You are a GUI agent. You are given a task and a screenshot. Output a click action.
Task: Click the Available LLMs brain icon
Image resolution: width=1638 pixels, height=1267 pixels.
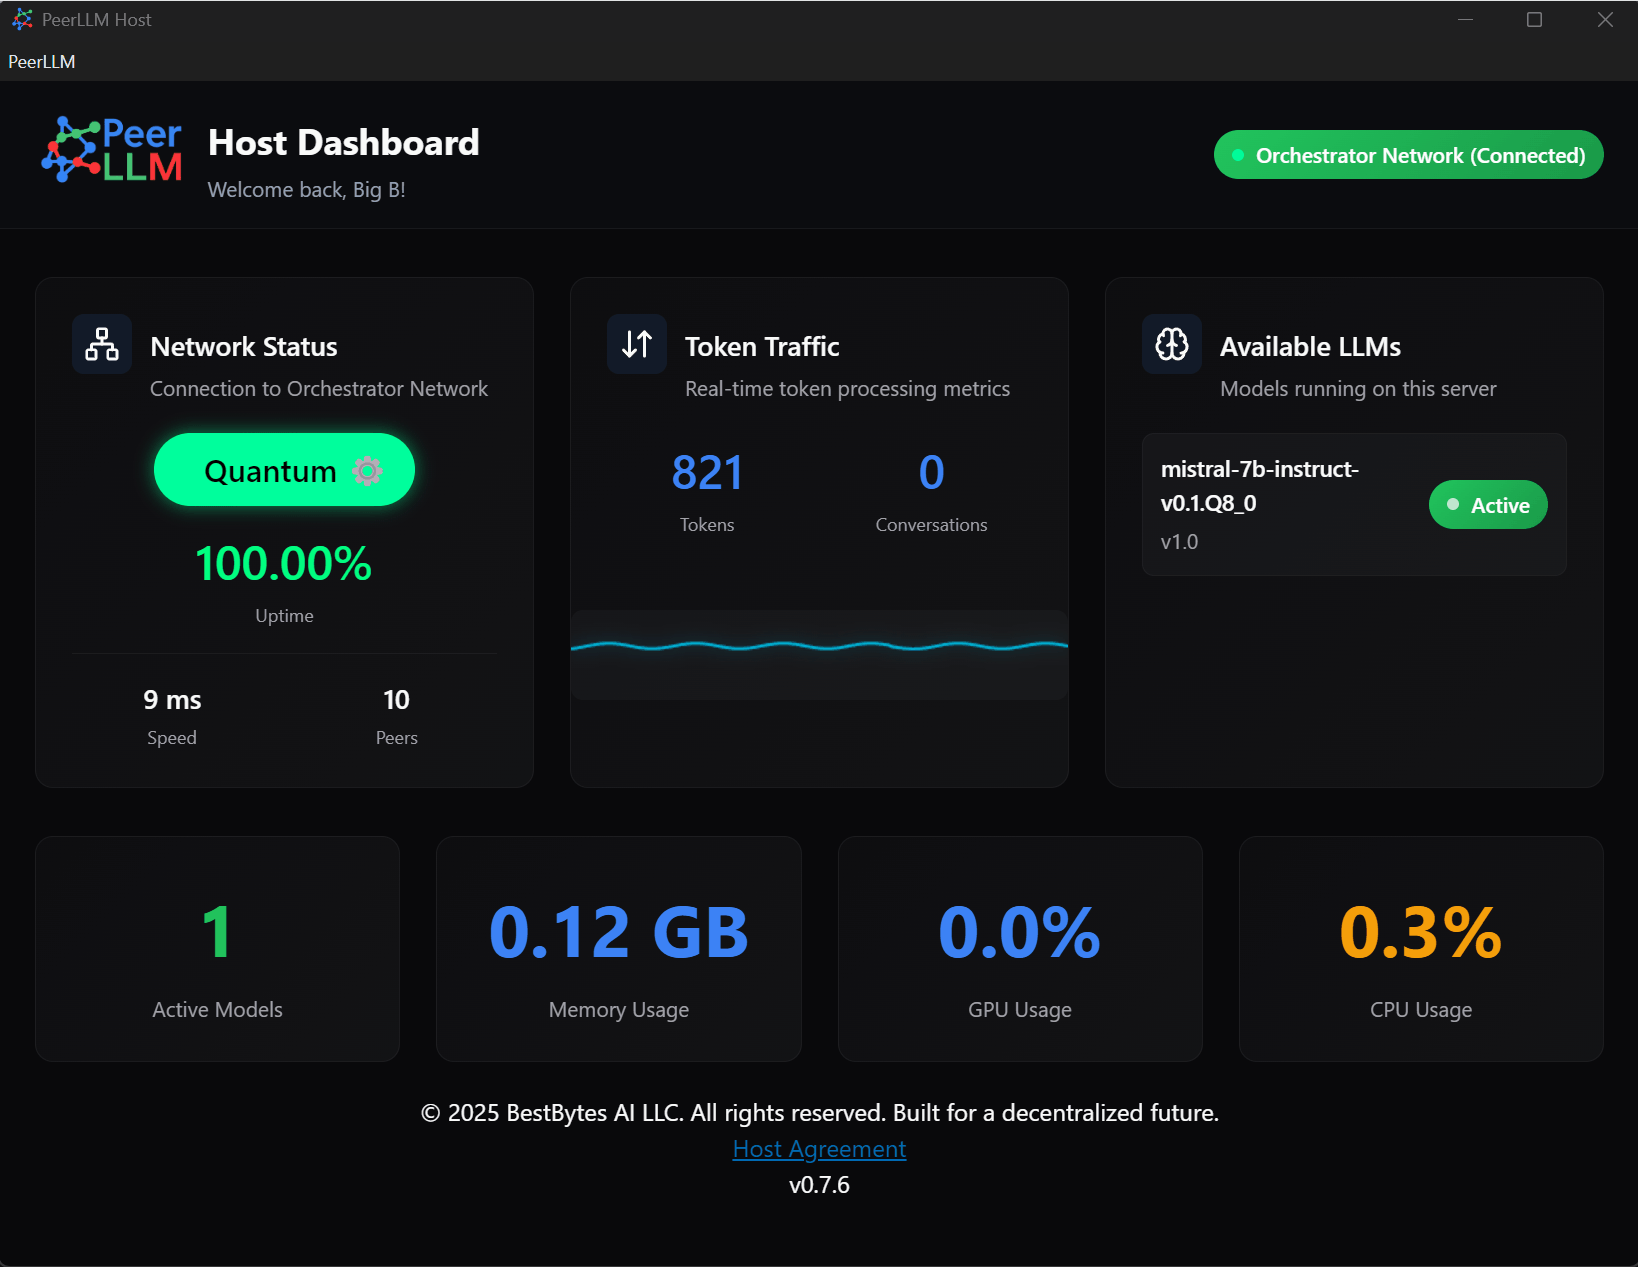1172,344
